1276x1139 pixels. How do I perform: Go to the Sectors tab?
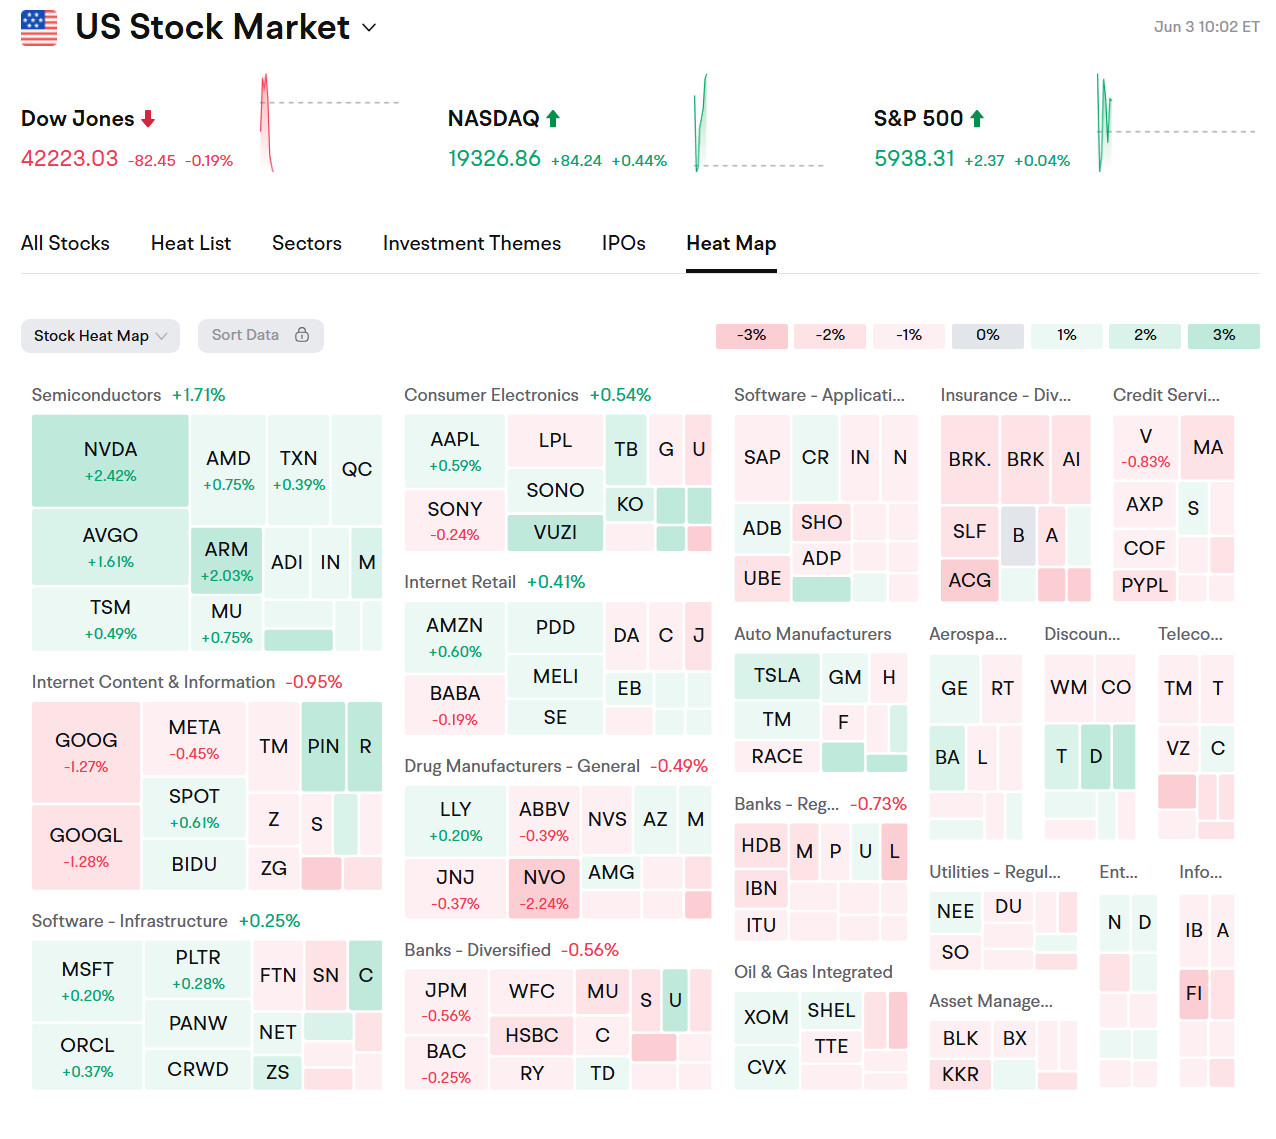pos(306,243)
